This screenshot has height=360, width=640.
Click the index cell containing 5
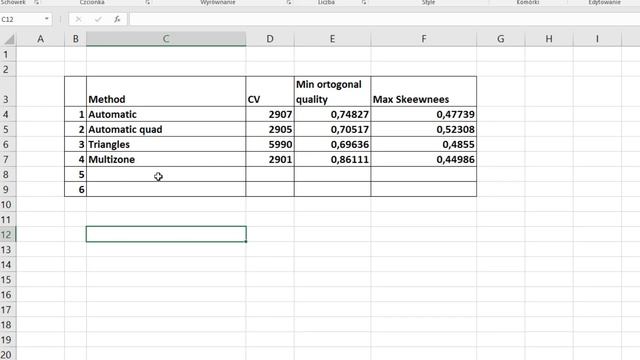tap(76, 175)
